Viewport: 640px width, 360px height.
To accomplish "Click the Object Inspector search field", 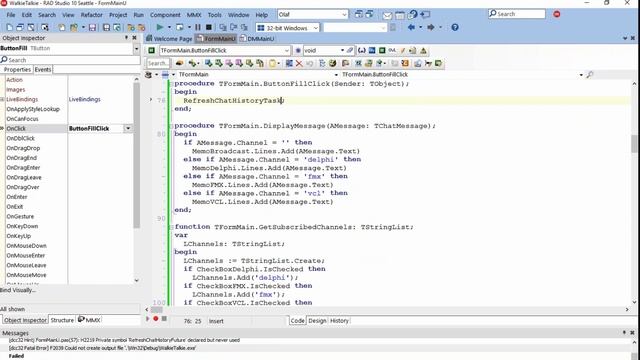I will coord(70,60).
